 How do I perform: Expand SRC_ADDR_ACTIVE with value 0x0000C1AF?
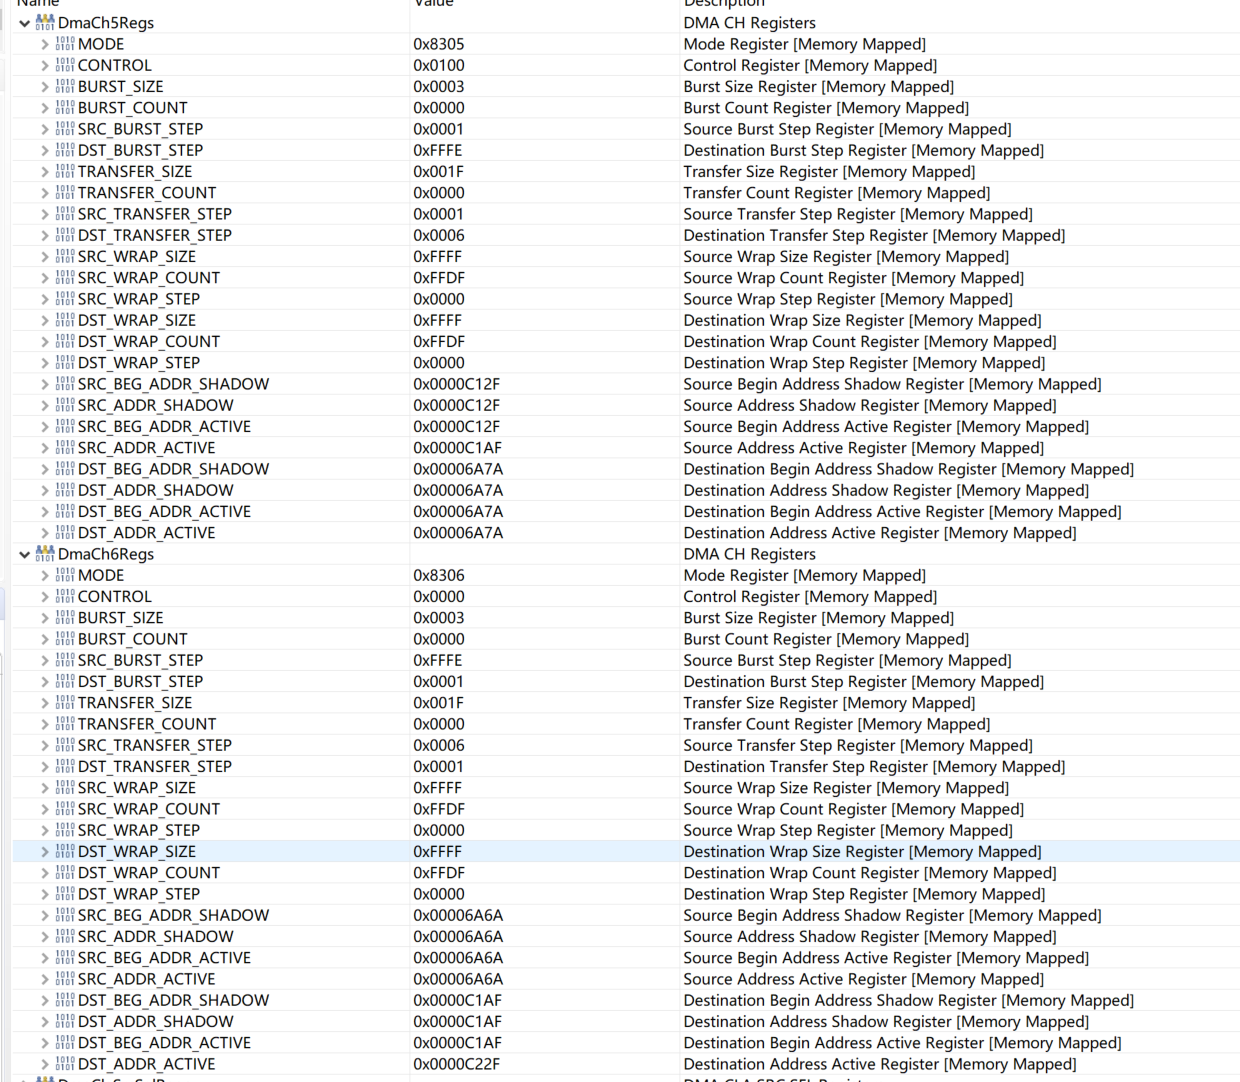(x=44, y=448)
